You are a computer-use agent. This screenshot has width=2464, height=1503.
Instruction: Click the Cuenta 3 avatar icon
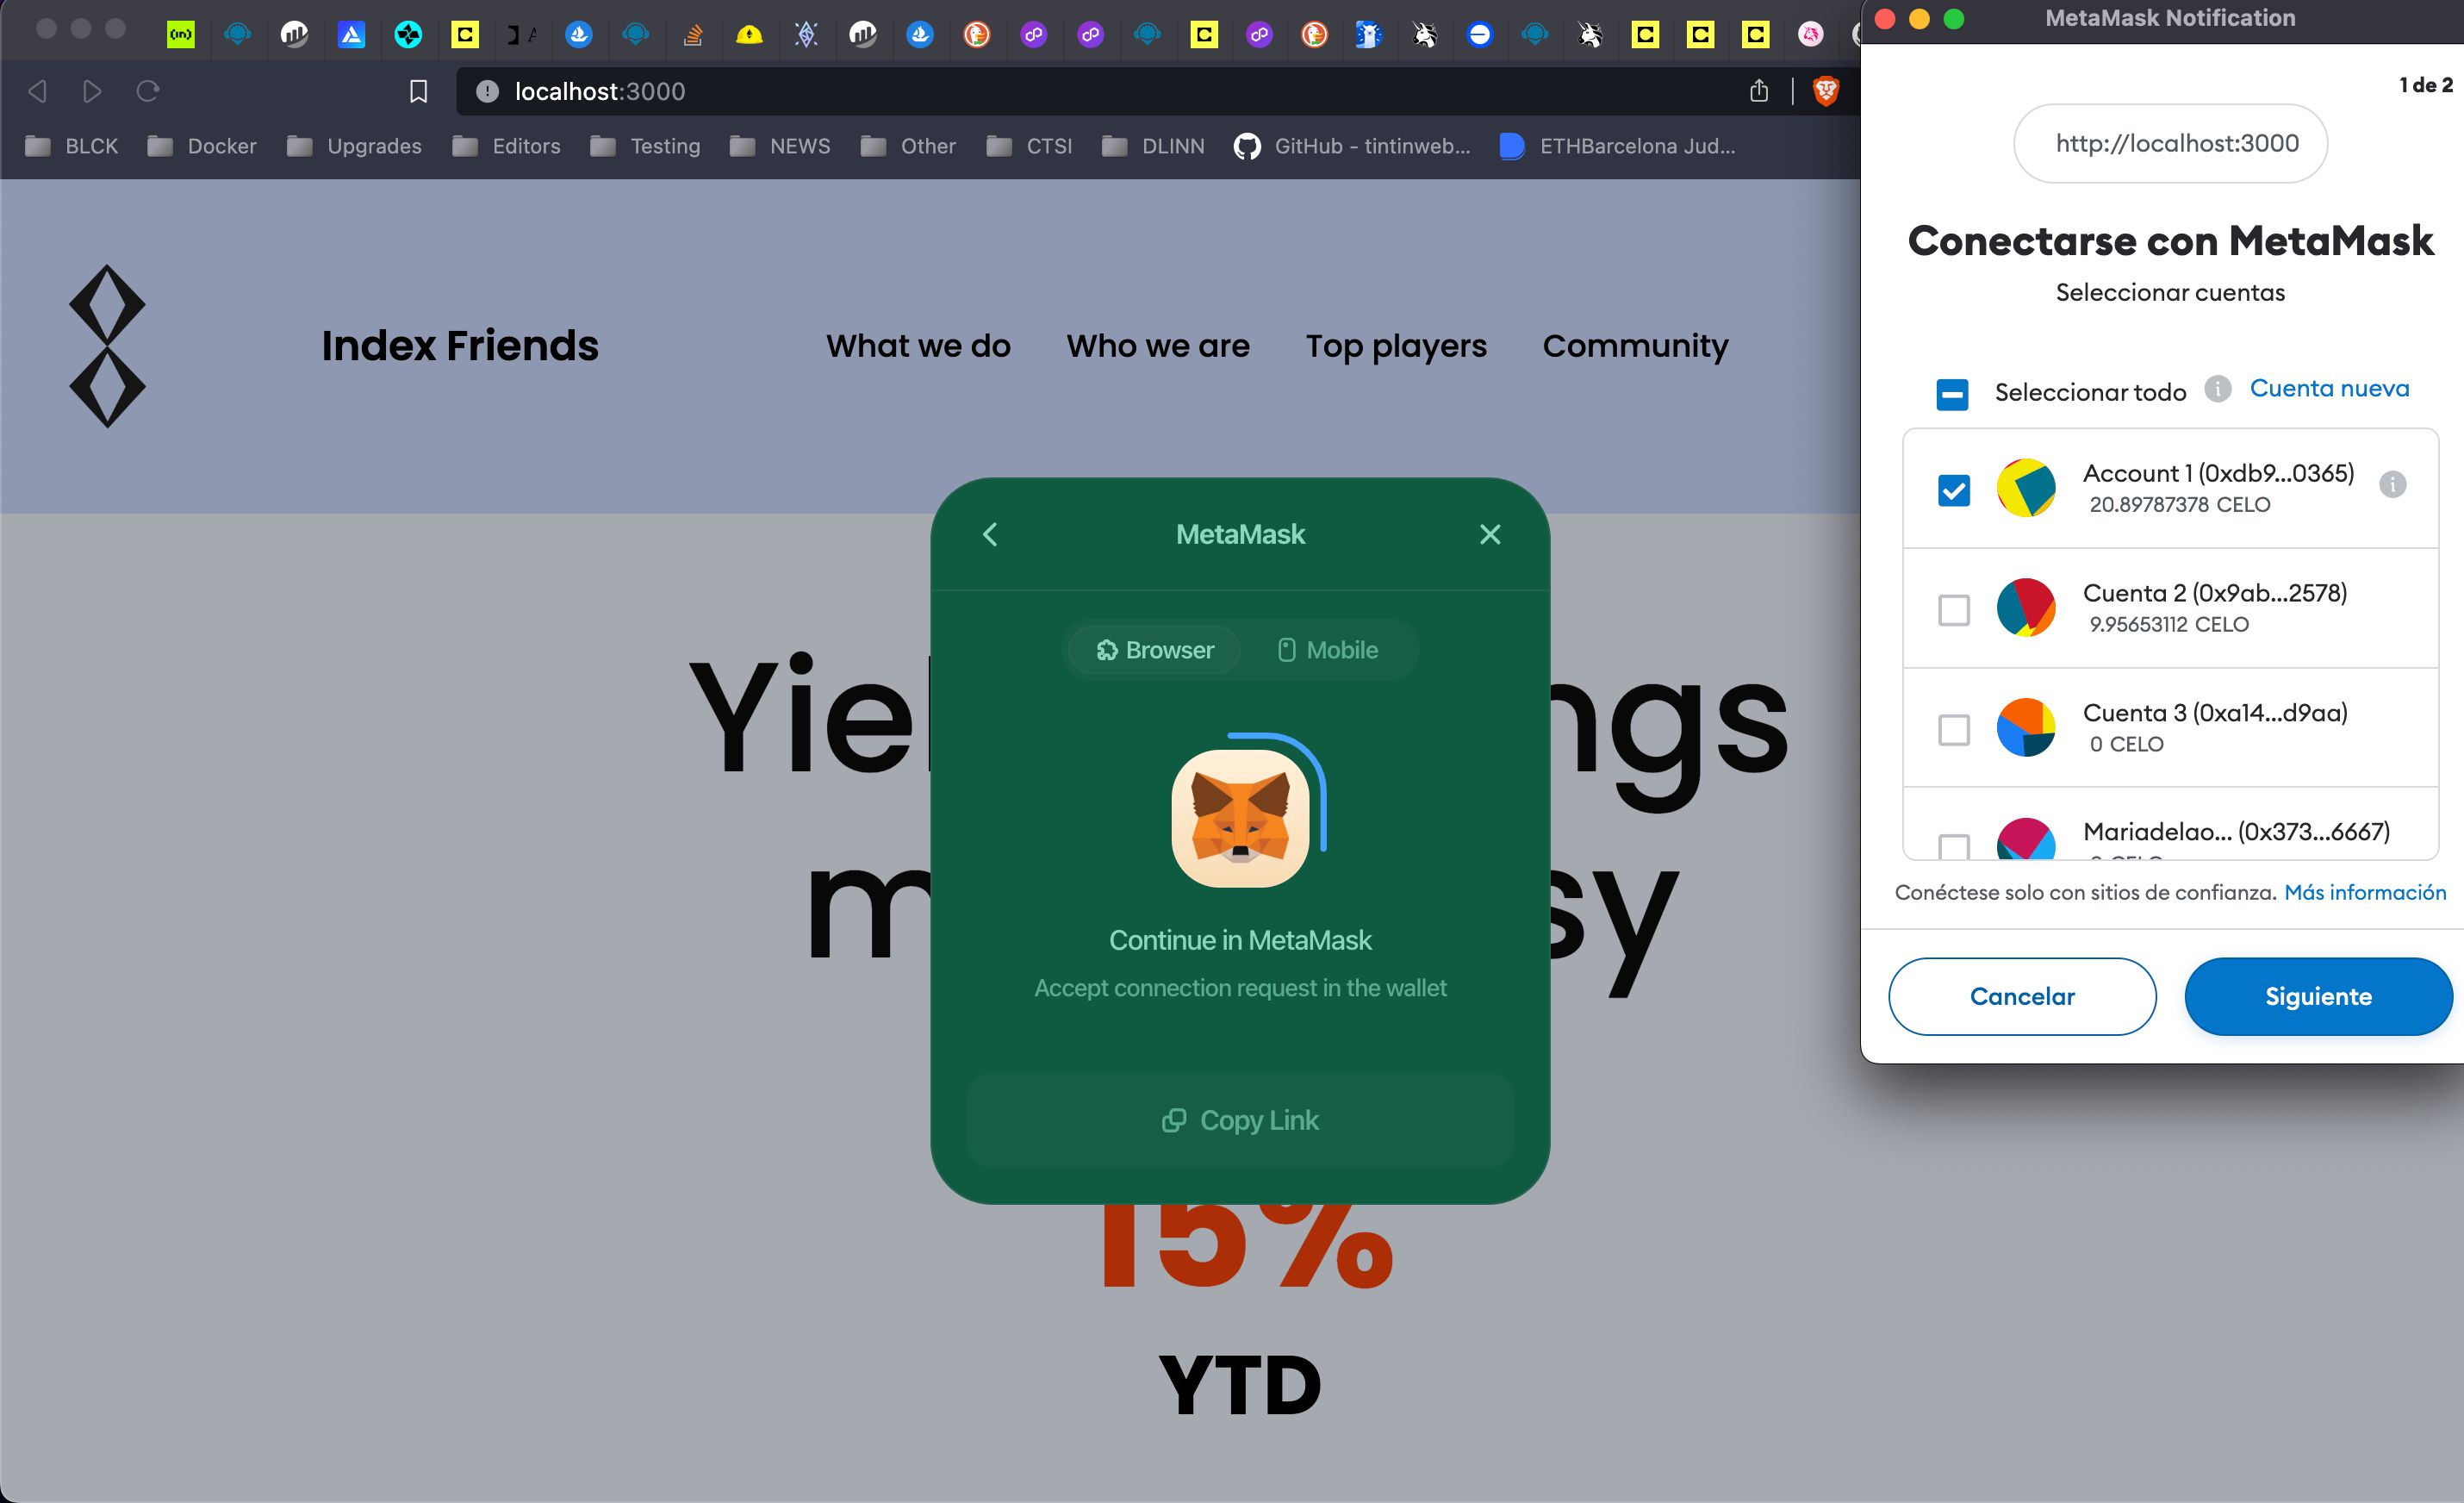click(2026, 727)
